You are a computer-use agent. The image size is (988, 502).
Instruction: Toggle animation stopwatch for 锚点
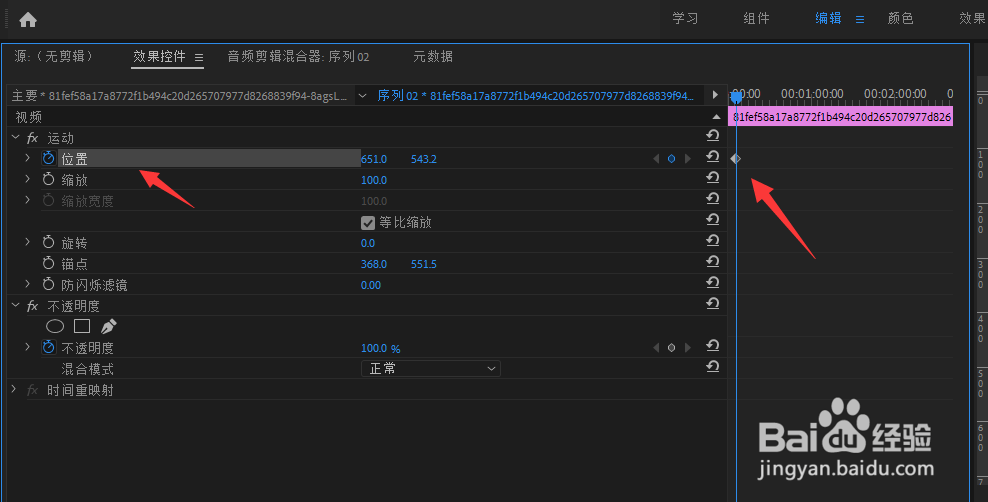[49, 263]
